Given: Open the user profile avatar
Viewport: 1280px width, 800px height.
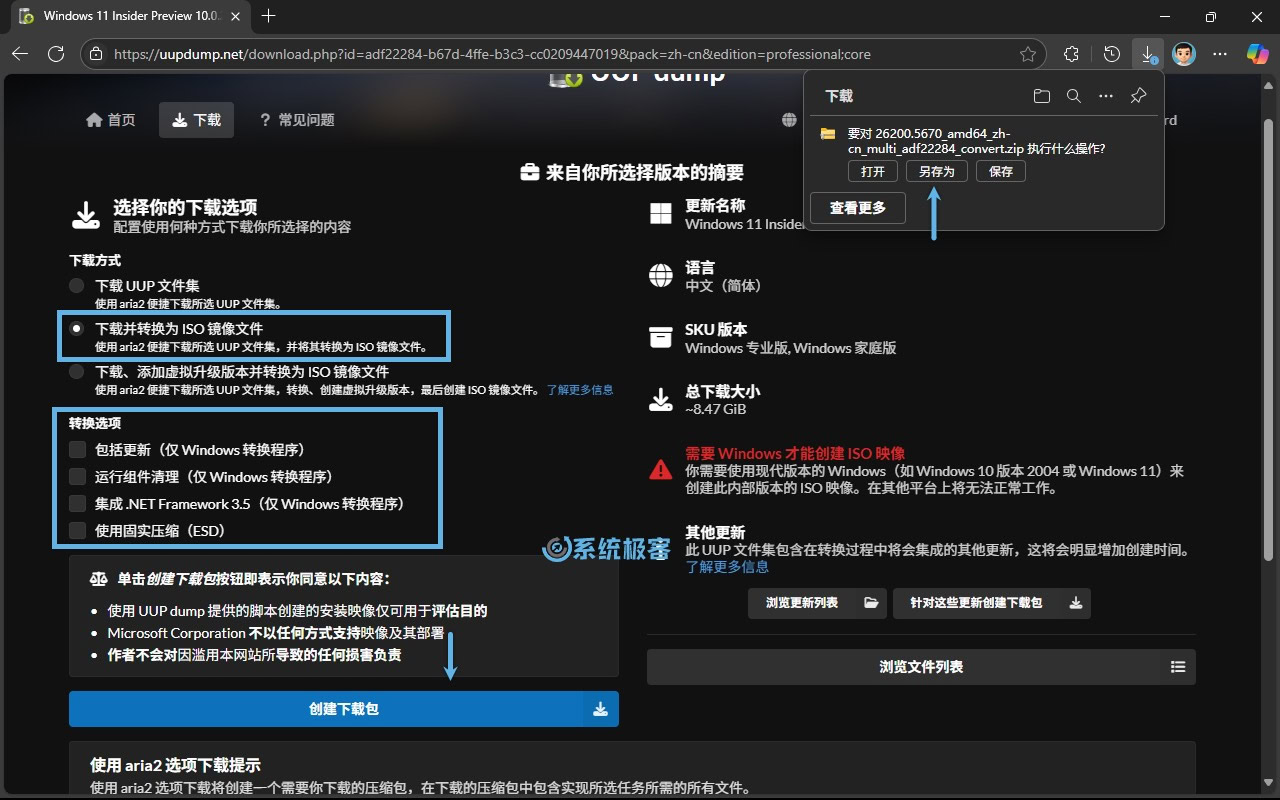Looking at the screenshot, I should 1183,54.
